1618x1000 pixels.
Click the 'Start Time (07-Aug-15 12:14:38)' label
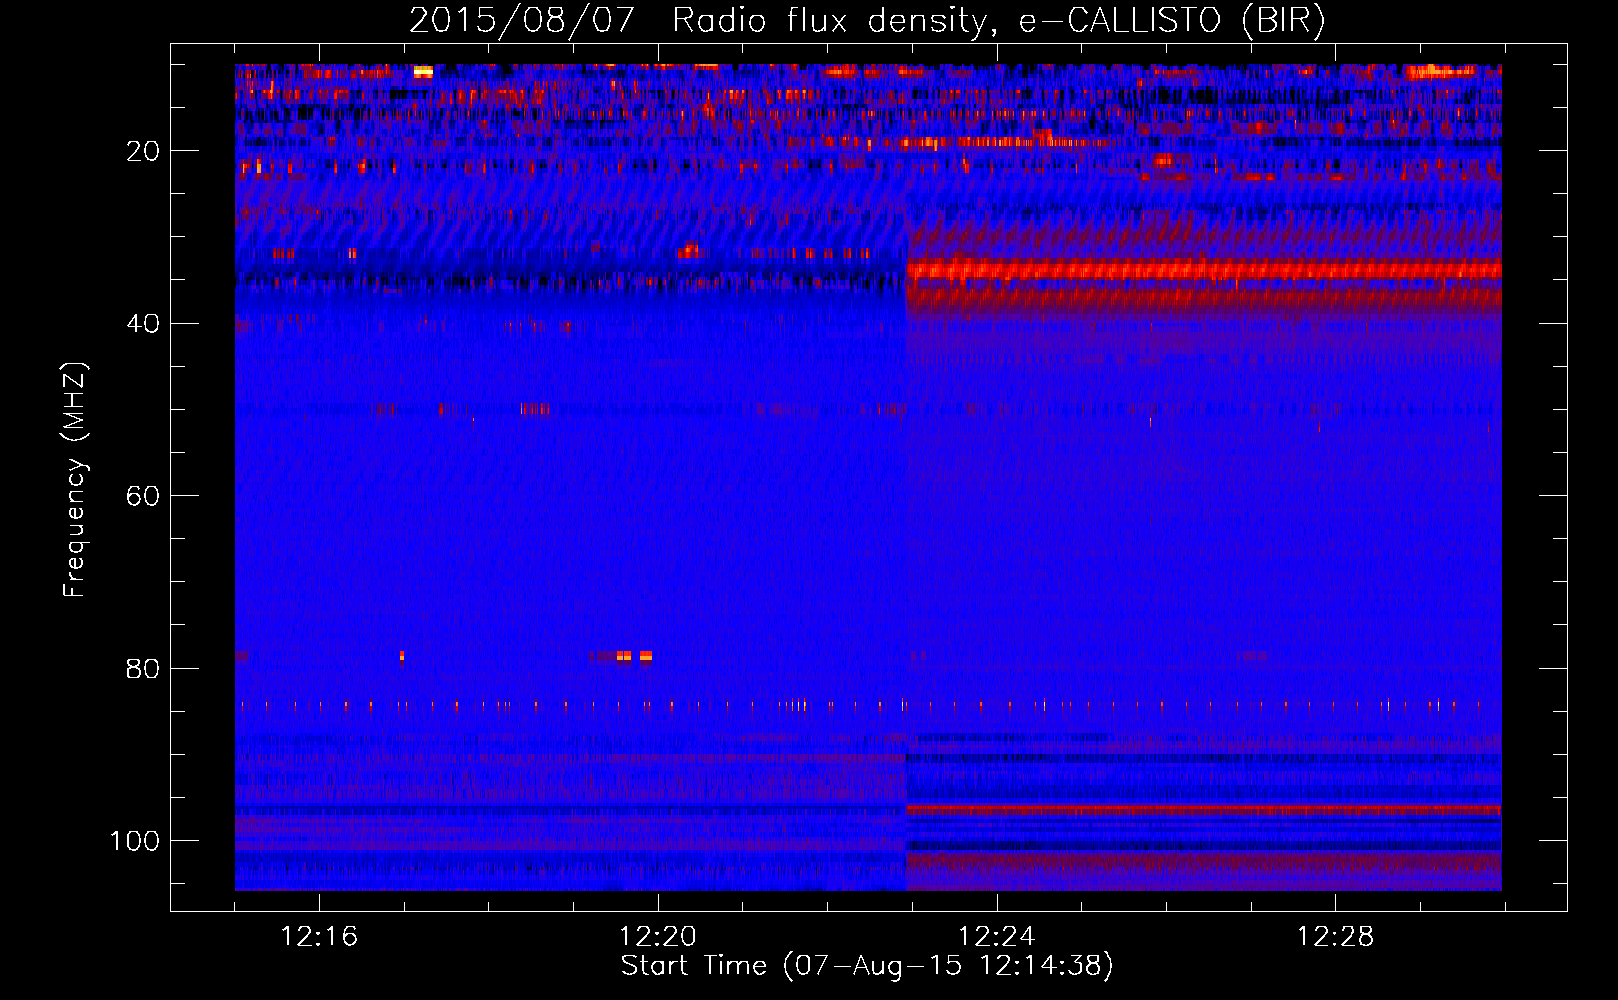pyautogui.click(x=867, y=966)
